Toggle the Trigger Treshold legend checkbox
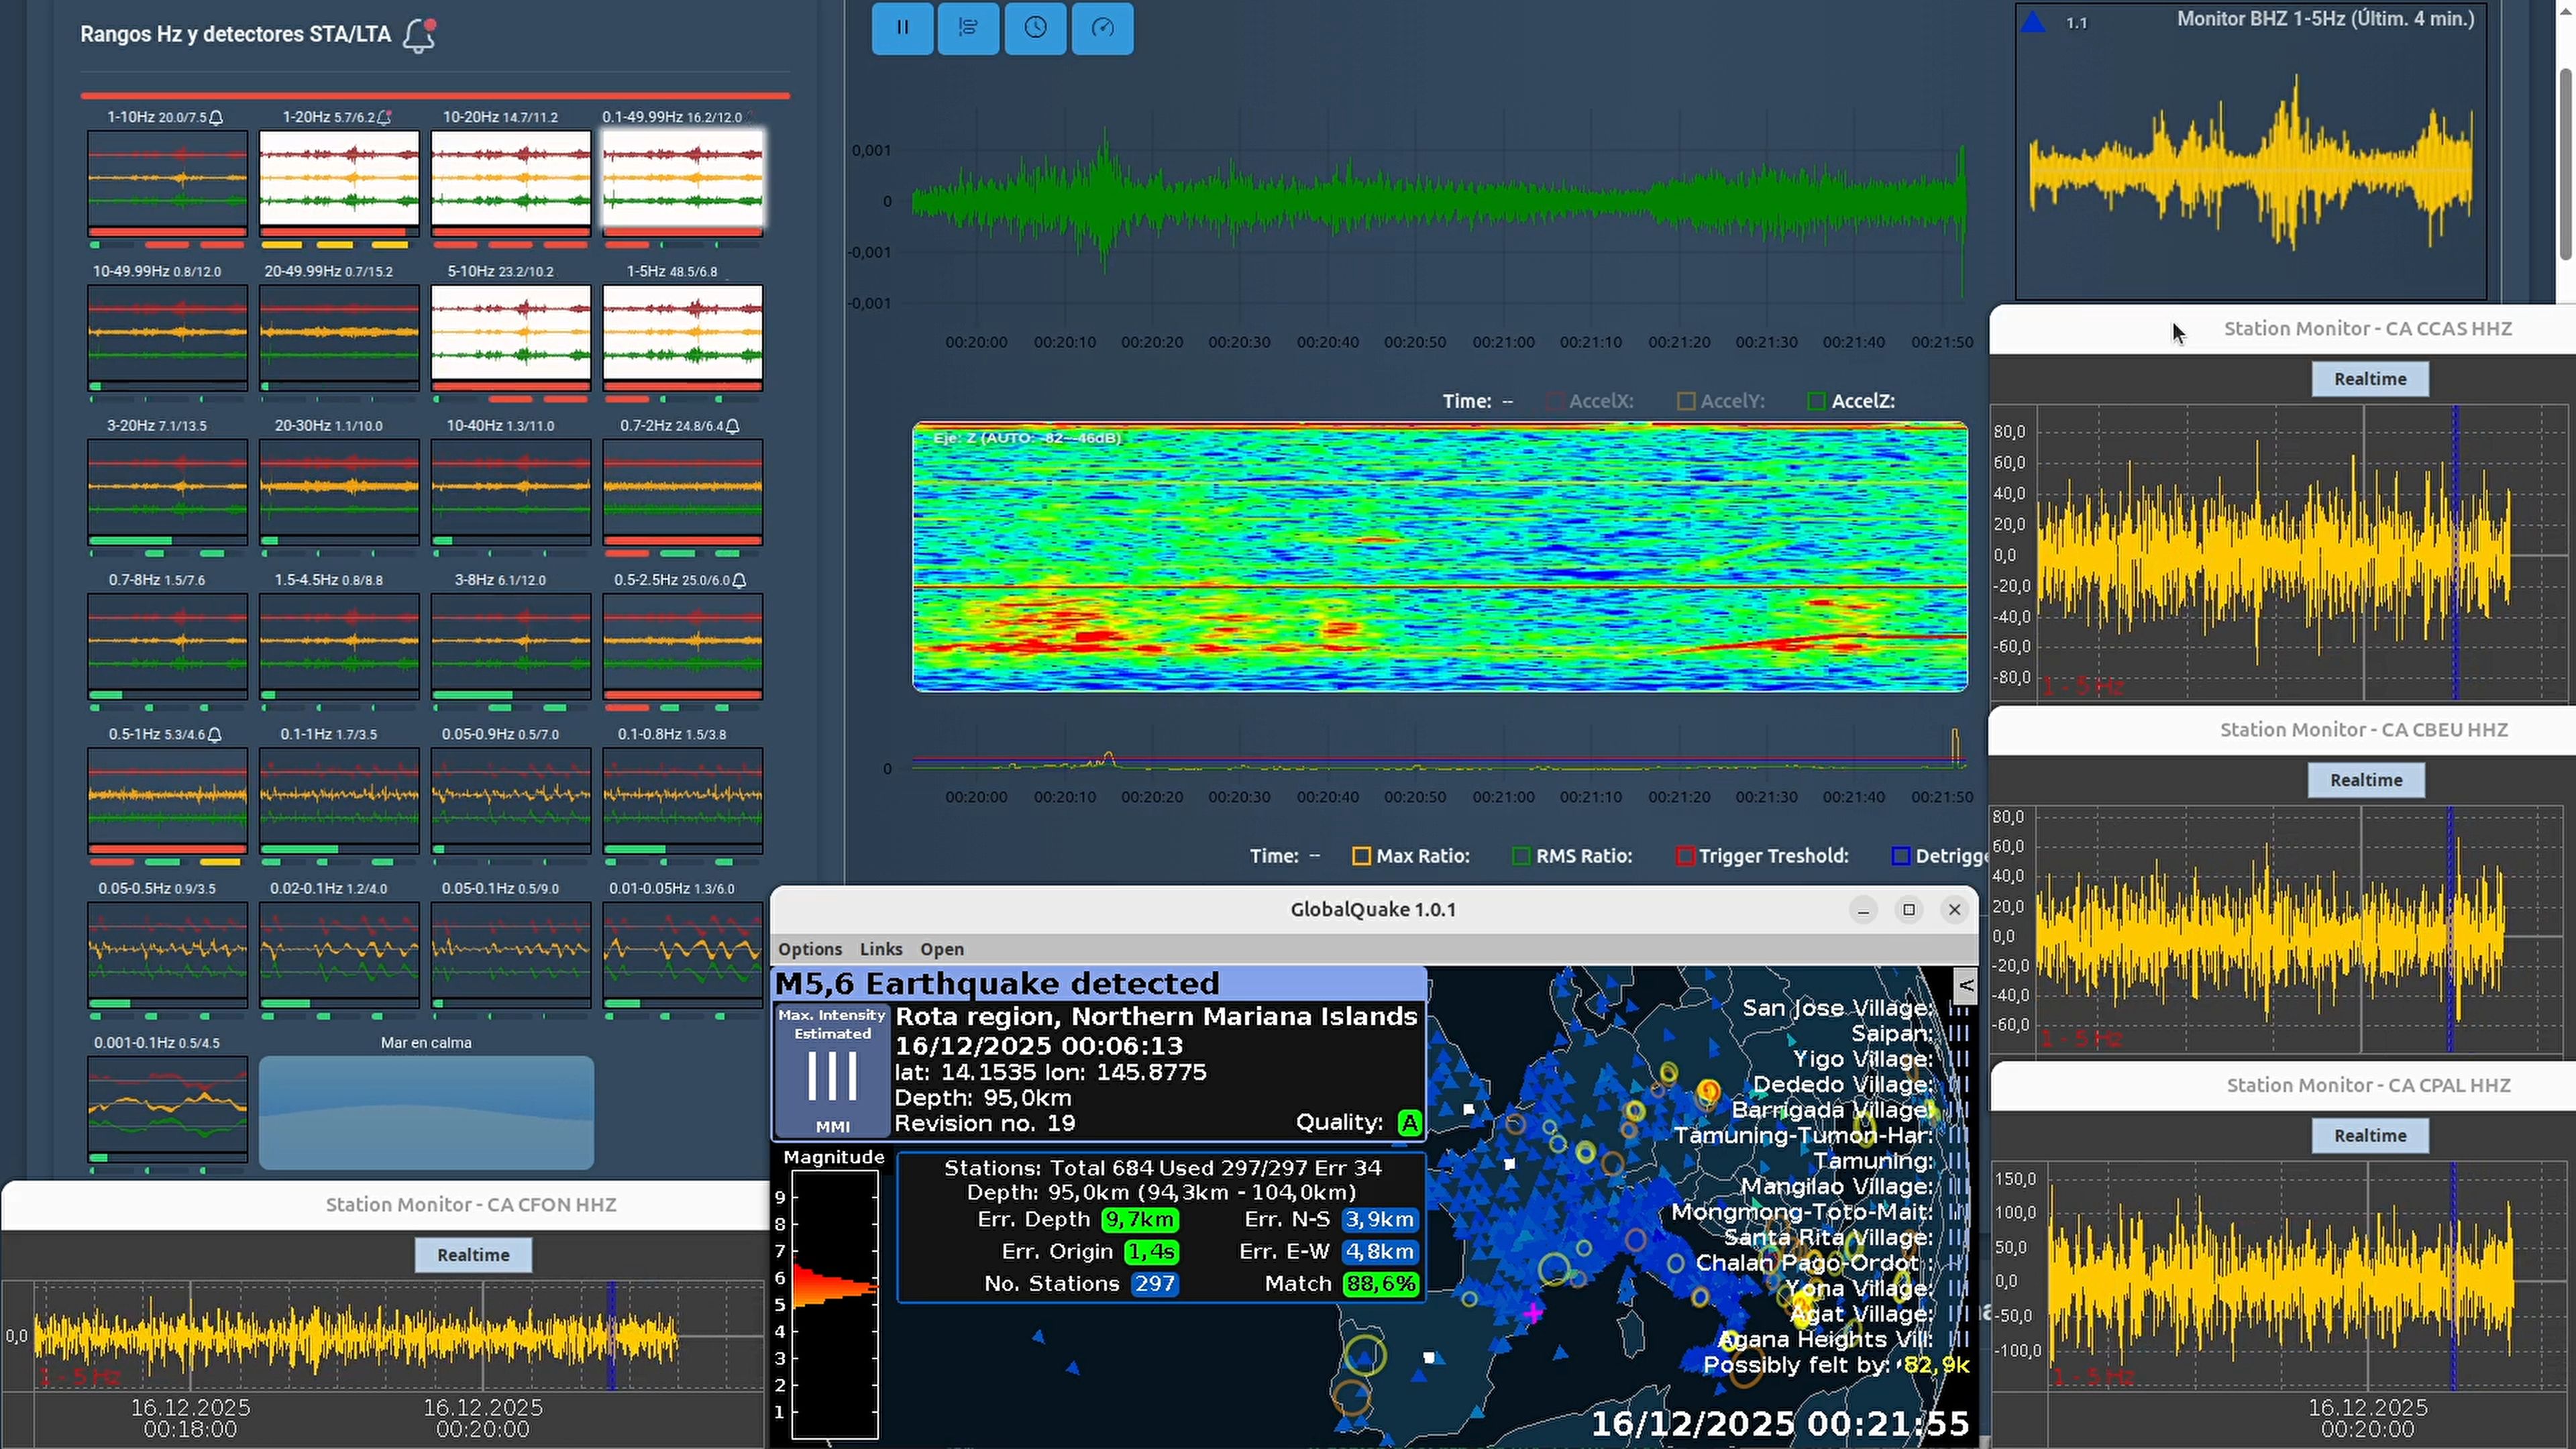Image resolution: width=2576 pixels, height=1449 pixels. point(1684,857)
